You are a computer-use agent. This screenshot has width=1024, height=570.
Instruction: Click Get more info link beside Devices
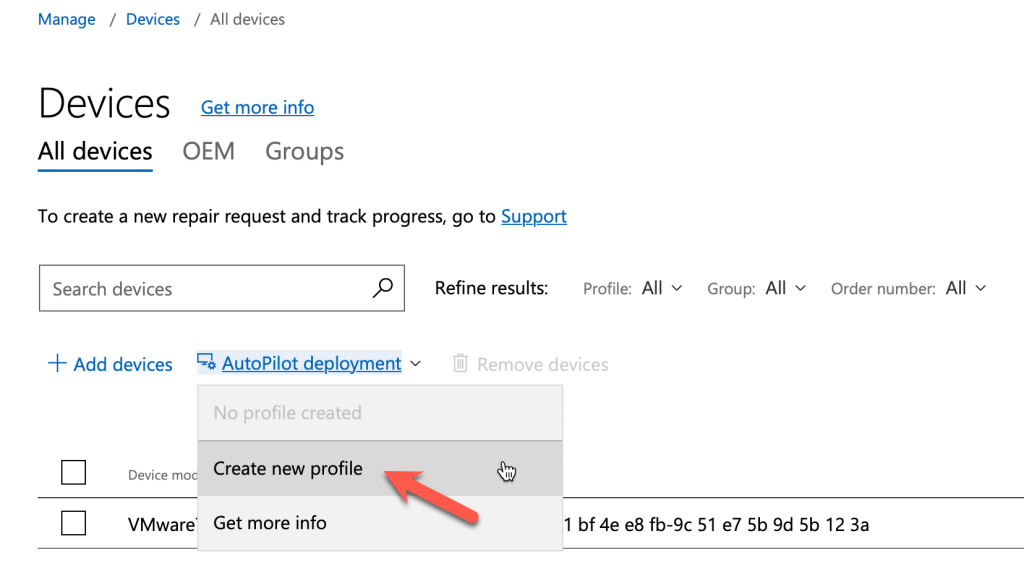click(257, 107)
